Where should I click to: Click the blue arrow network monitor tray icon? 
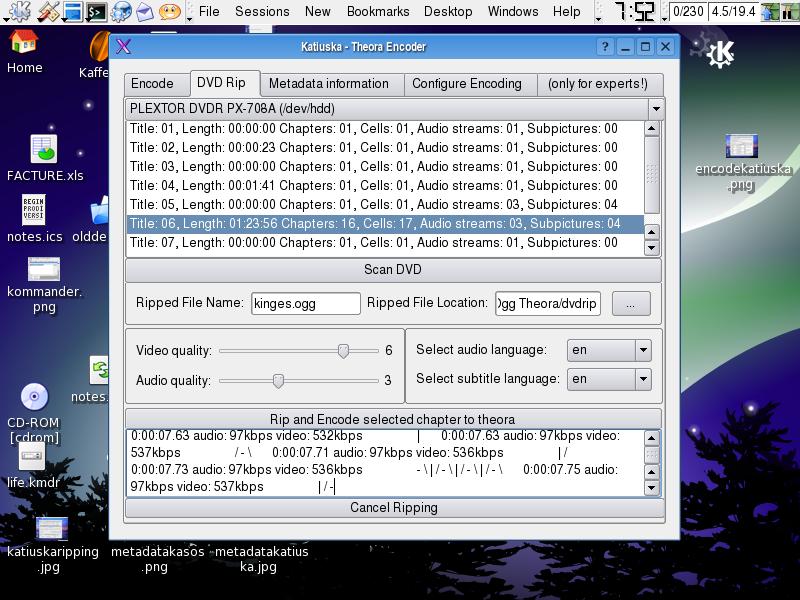769,12
